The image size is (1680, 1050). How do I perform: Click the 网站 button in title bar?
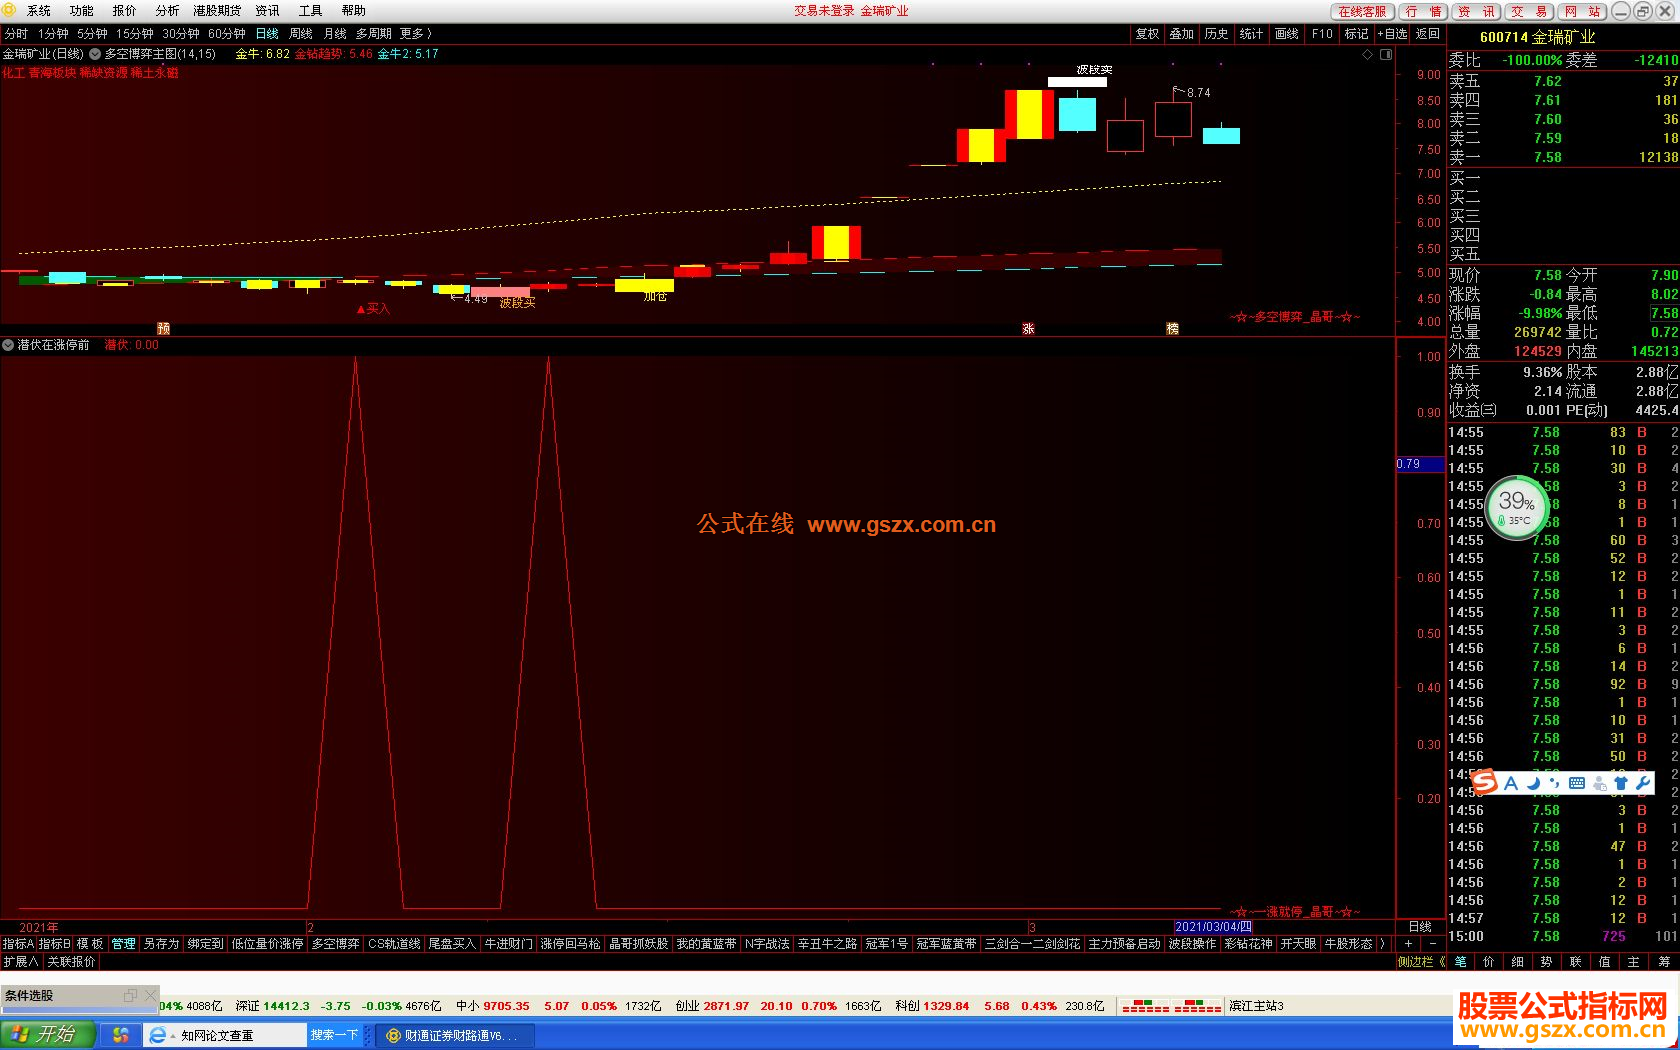point(1582,12)
